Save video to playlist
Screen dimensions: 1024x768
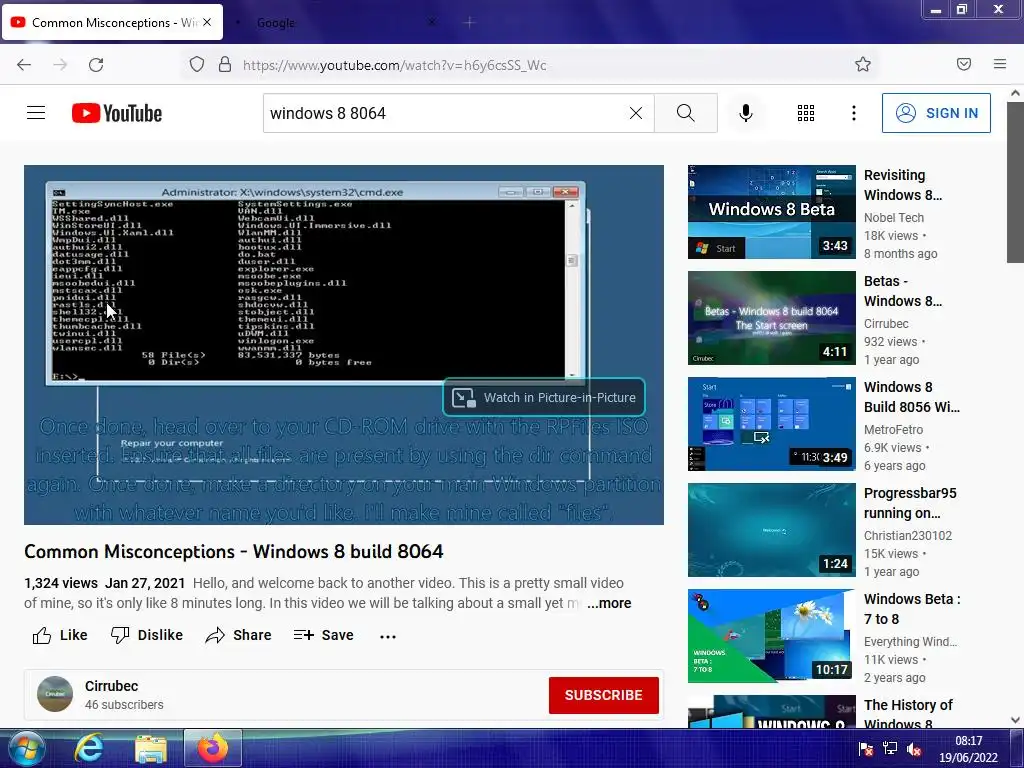323,635
